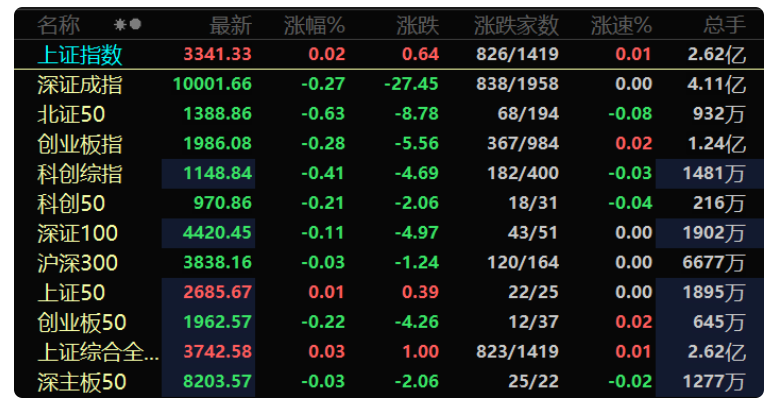Click the 总手 column header
Image resolution: width=768 pixels, height=400 pixels.
pyautogui.click(x=725, y=25)
